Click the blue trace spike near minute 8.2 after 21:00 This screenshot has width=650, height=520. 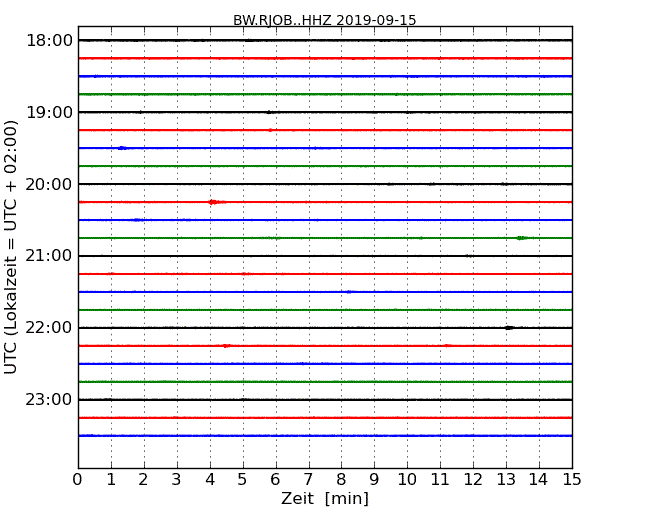coord(349,292)
